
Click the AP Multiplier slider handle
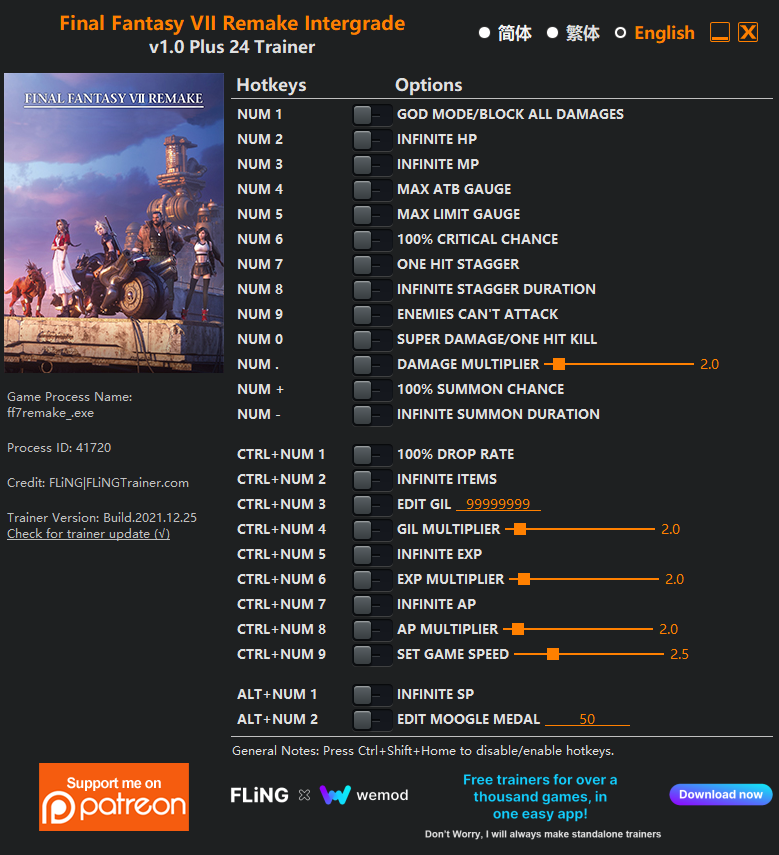[x=518, y=629]
